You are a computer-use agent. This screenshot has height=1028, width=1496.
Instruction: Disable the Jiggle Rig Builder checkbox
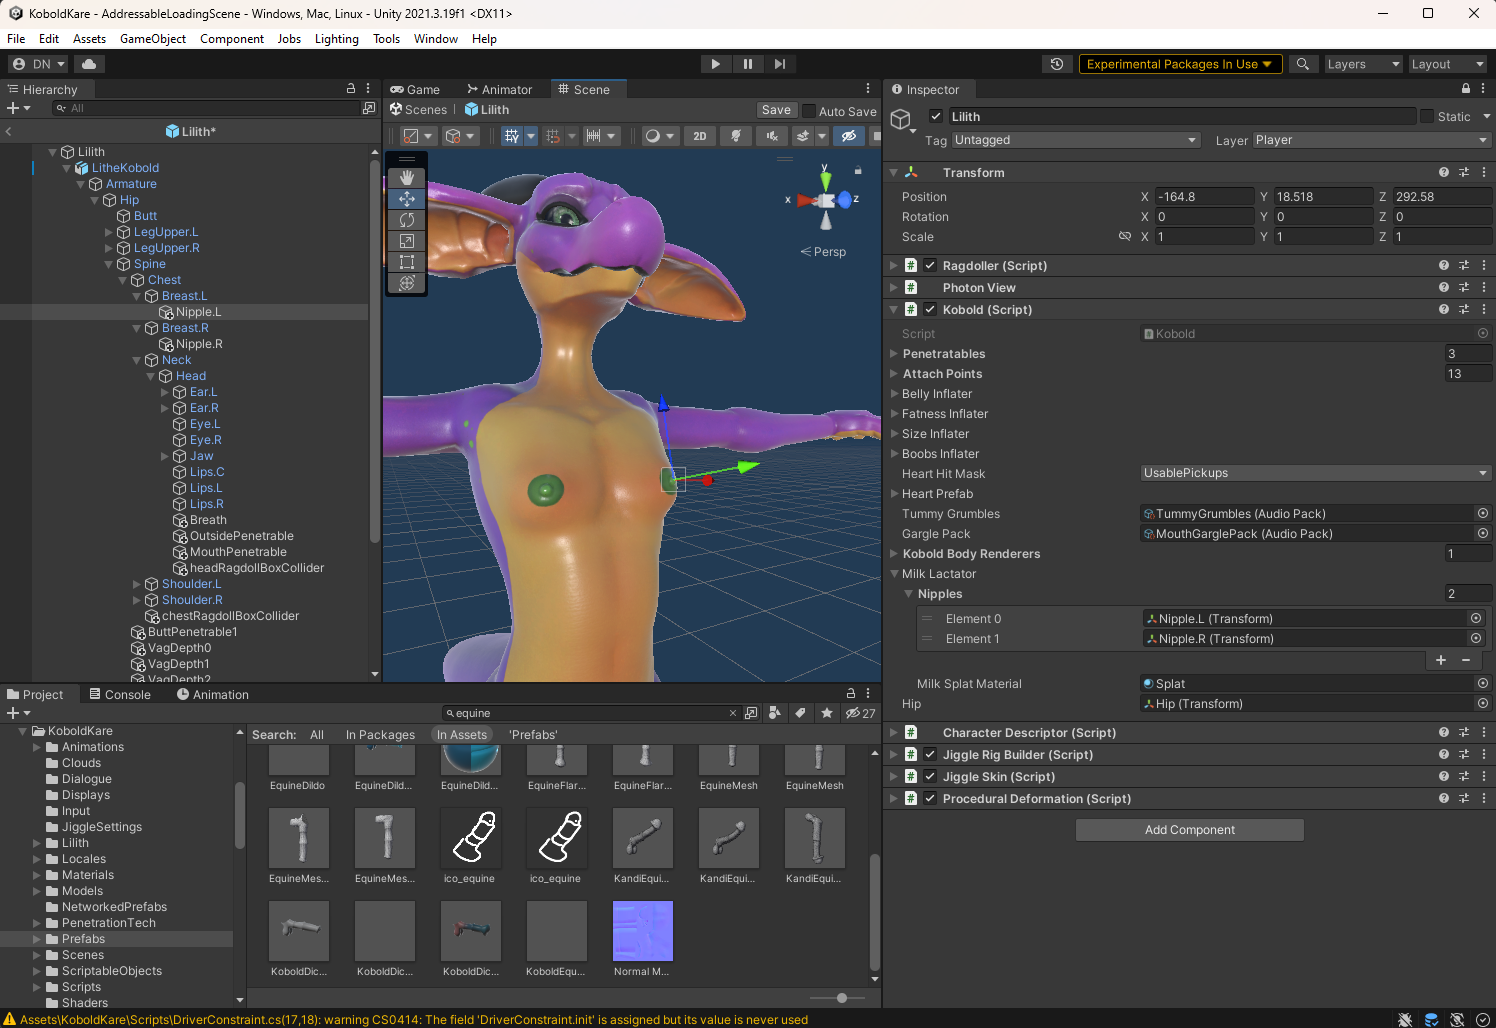[x=930, y=755]
